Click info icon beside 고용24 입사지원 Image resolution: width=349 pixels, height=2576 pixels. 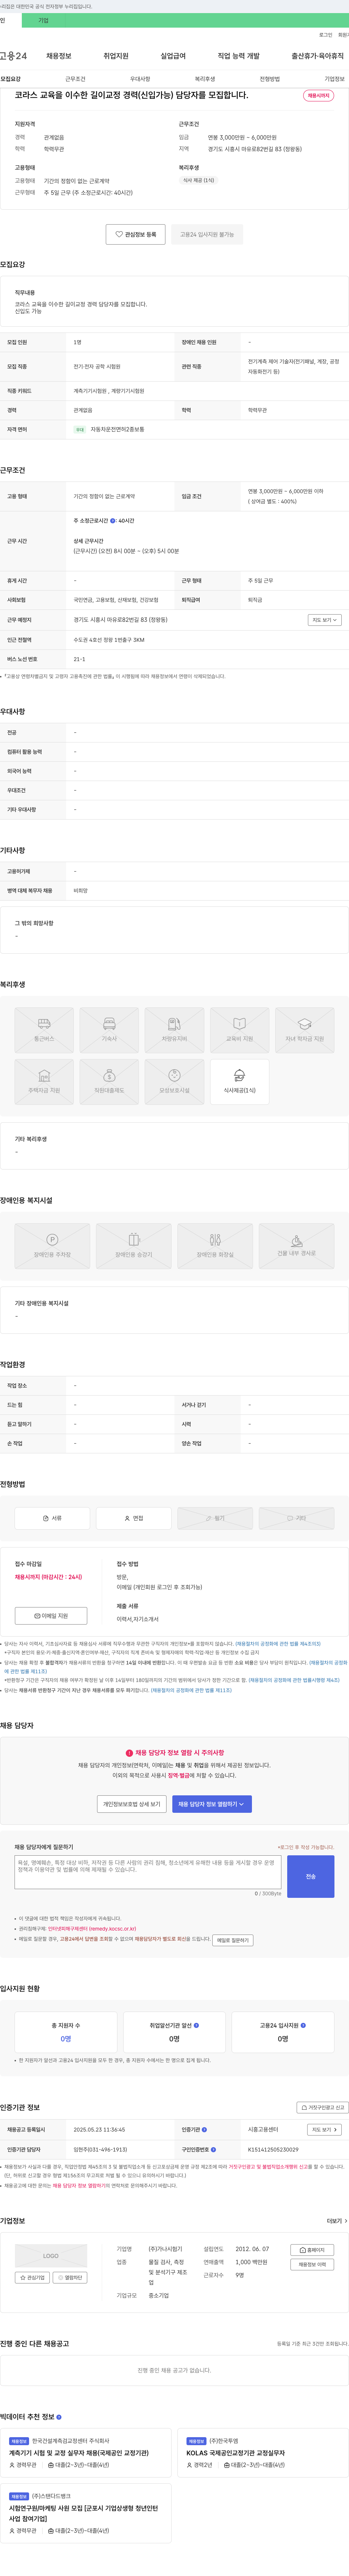(x=303, y=2026)
